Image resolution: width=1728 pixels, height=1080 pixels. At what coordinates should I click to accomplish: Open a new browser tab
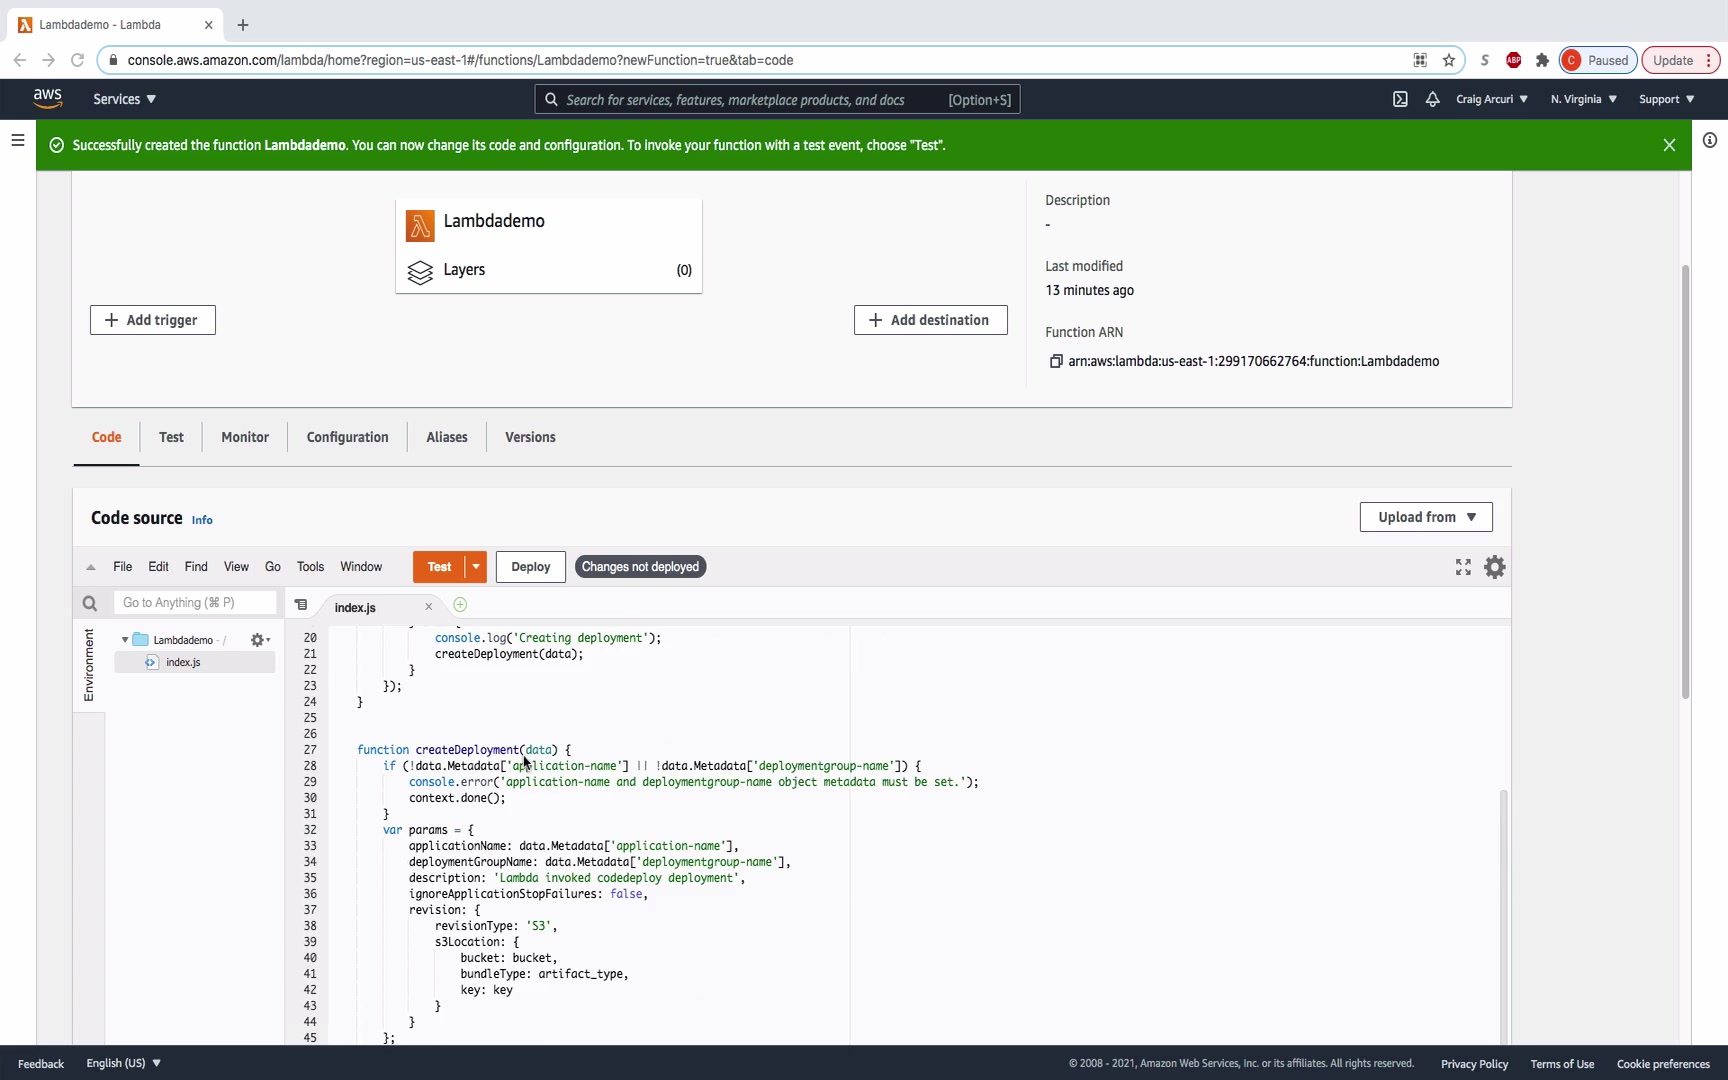243,25
